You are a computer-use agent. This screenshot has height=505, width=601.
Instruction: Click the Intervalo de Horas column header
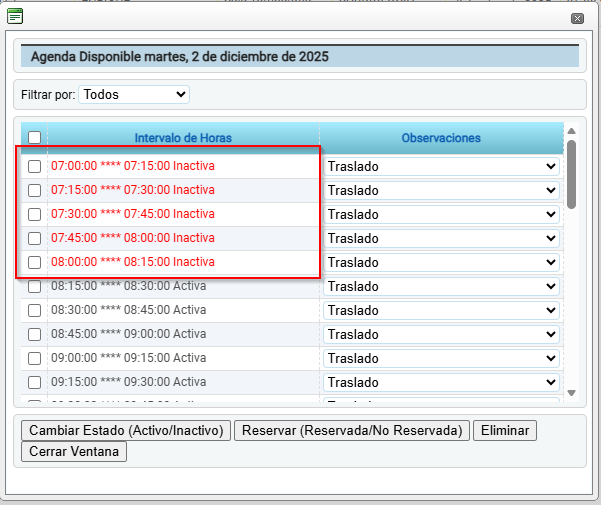tap(183, 138)
